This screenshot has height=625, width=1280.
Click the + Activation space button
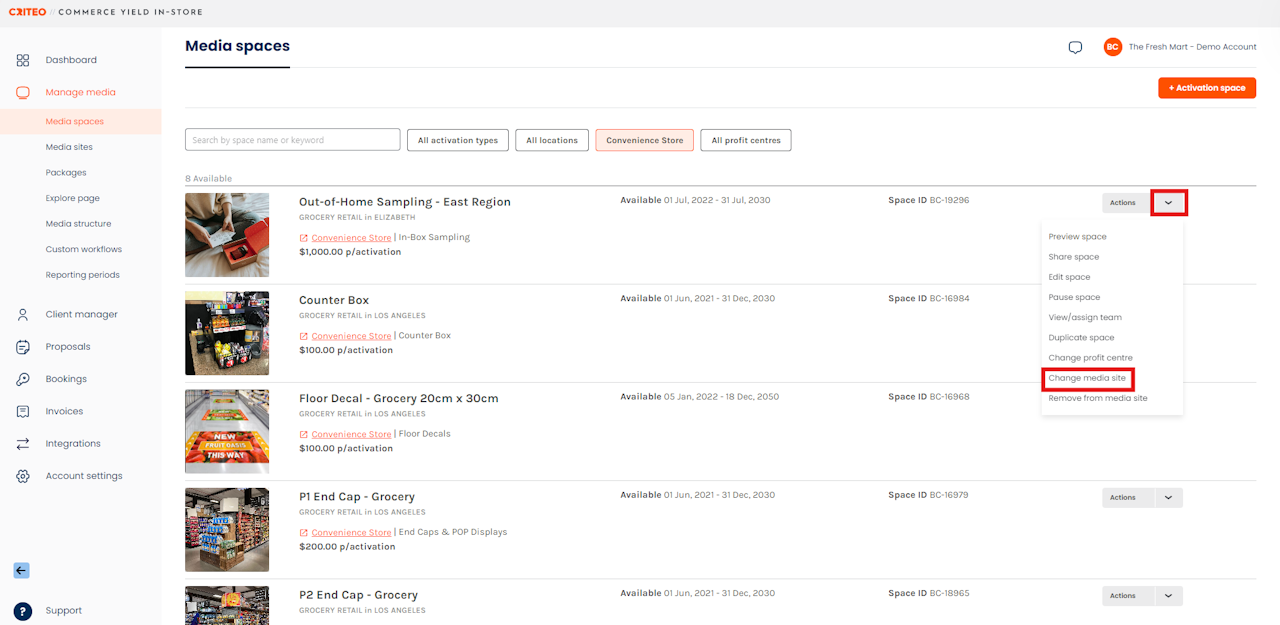point(1207,88)
